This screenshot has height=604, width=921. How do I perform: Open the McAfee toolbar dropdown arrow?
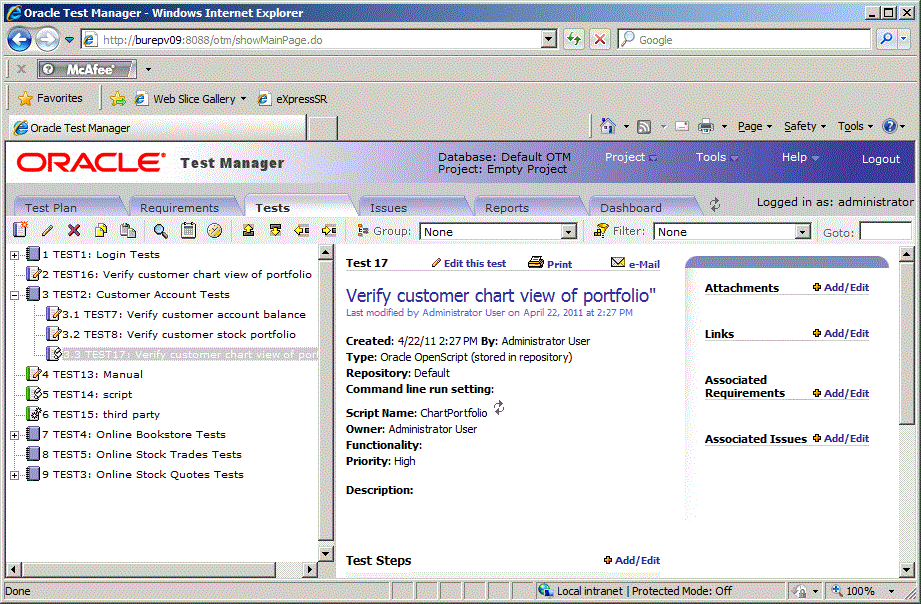tap(148, 69)
